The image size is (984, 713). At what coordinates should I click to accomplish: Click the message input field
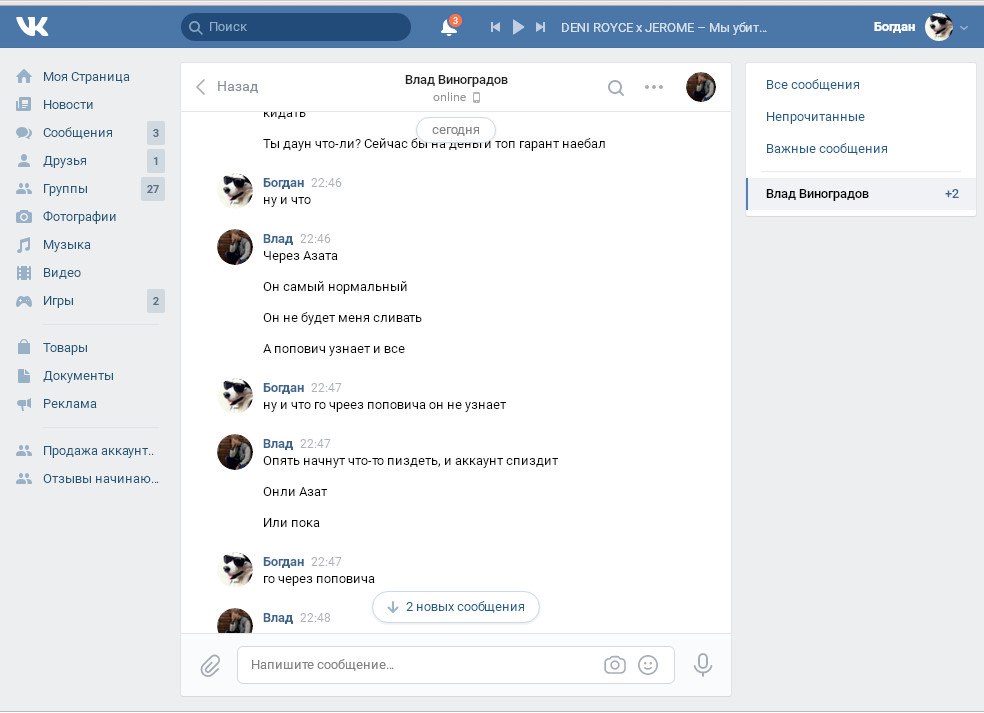[x=420, y=665]
